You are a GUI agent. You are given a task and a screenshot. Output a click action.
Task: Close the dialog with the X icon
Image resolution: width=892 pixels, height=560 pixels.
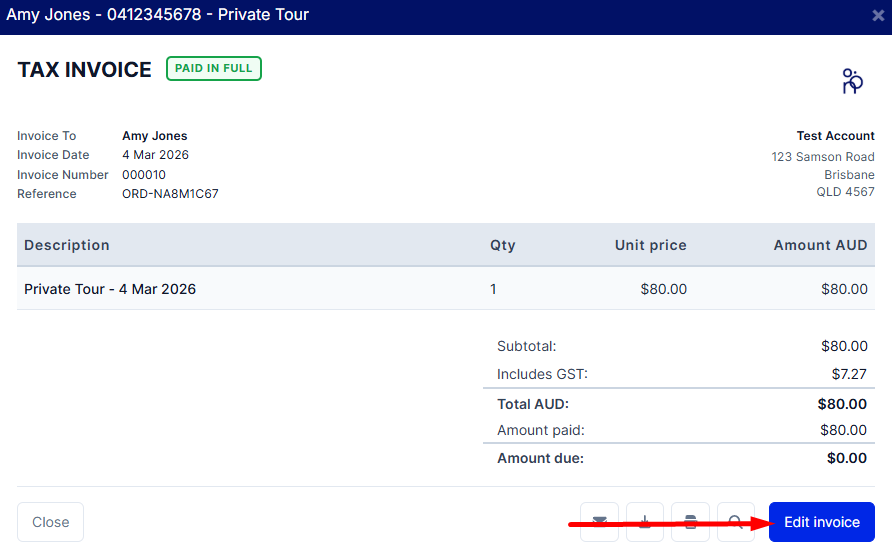(878, 16)
